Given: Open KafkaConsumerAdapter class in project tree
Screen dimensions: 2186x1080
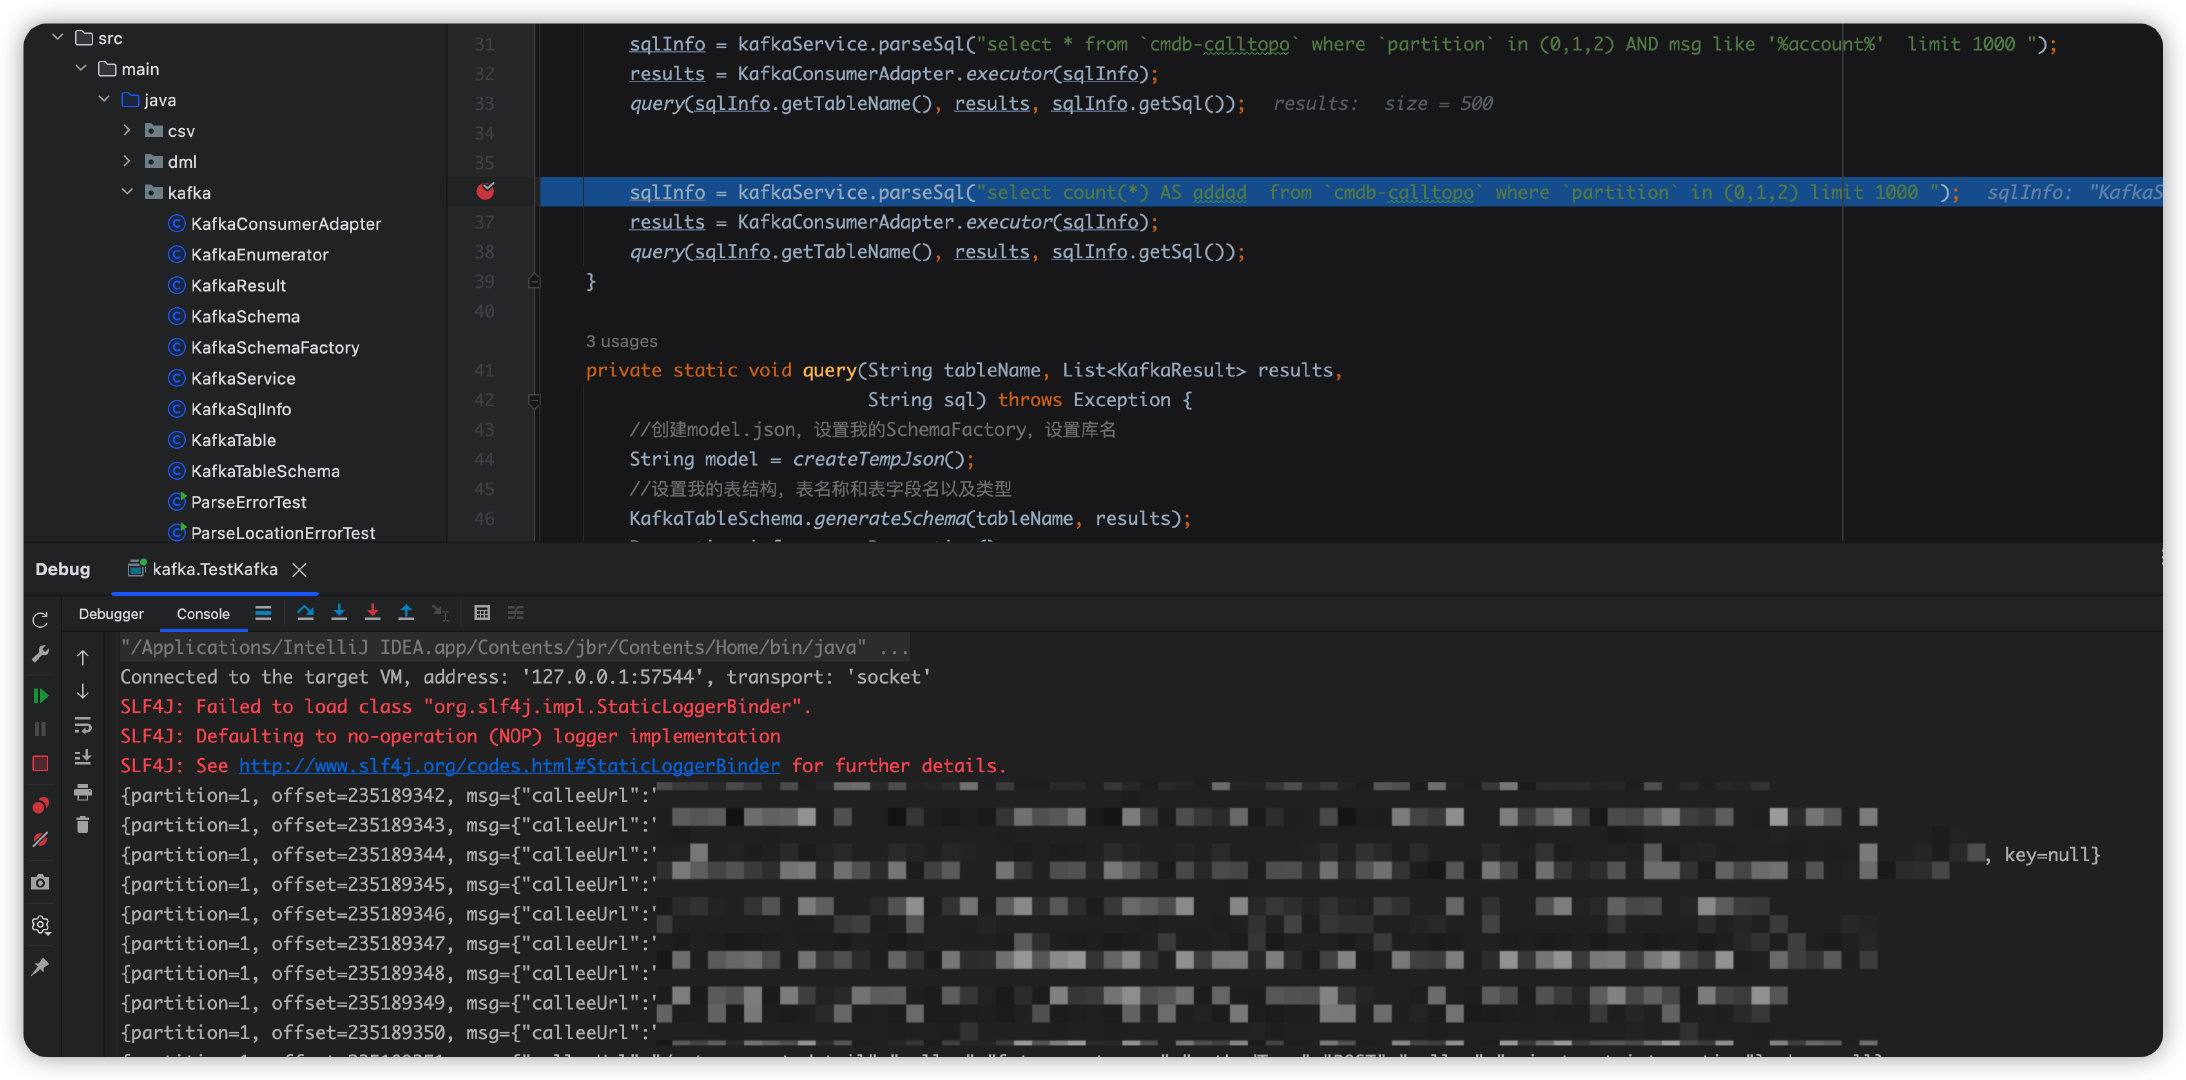Looking at the screenshot, I should pos(285,224).
